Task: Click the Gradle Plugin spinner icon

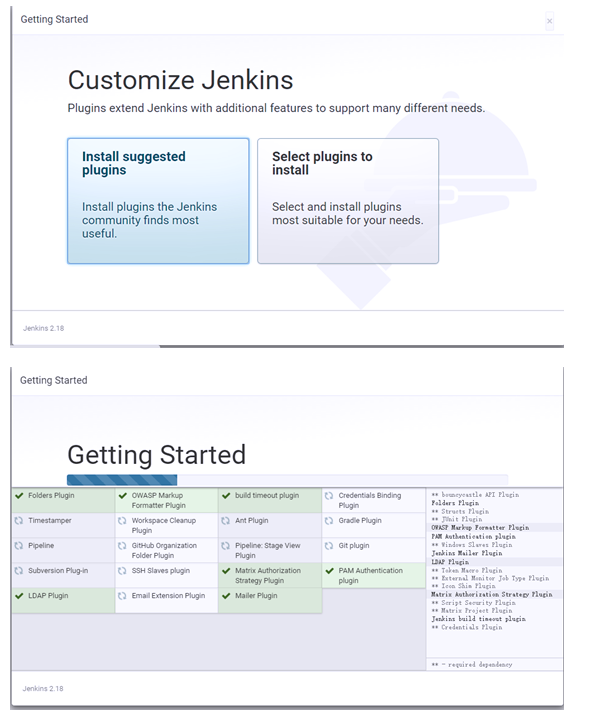Action: point(329,521)
